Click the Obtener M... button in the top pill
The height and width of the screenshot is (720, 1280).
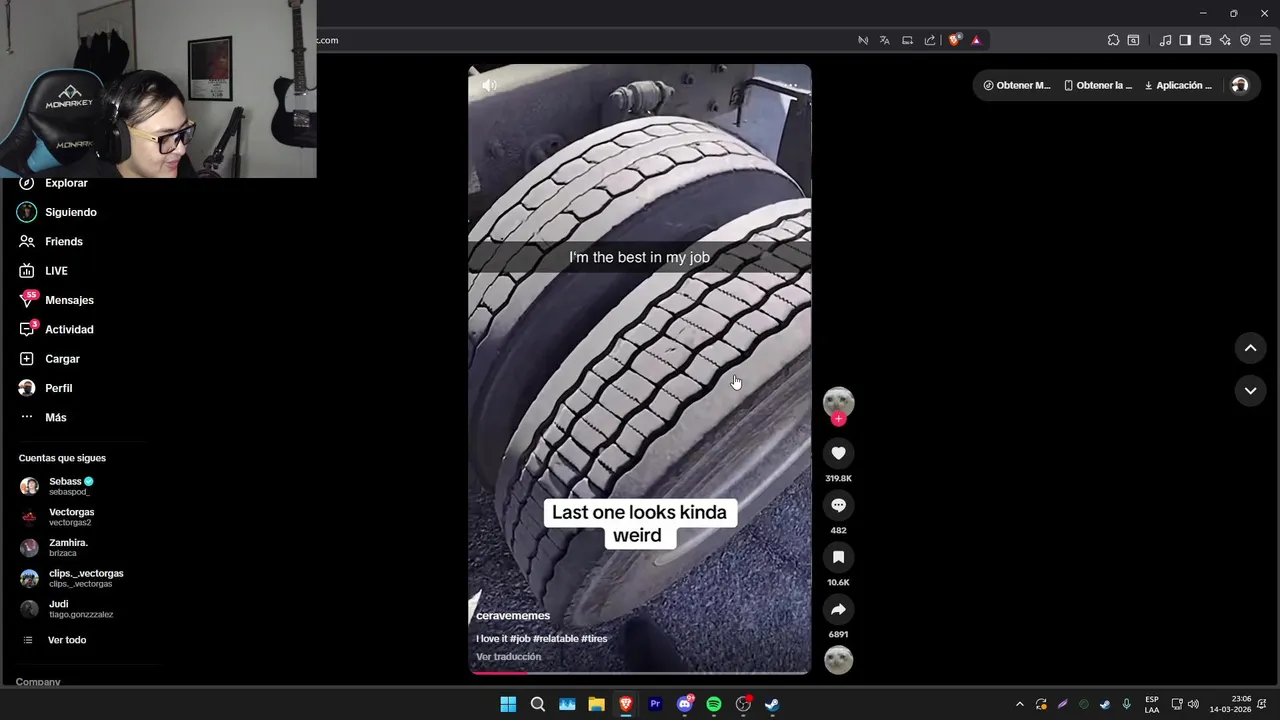click(x=1017, y=85)
